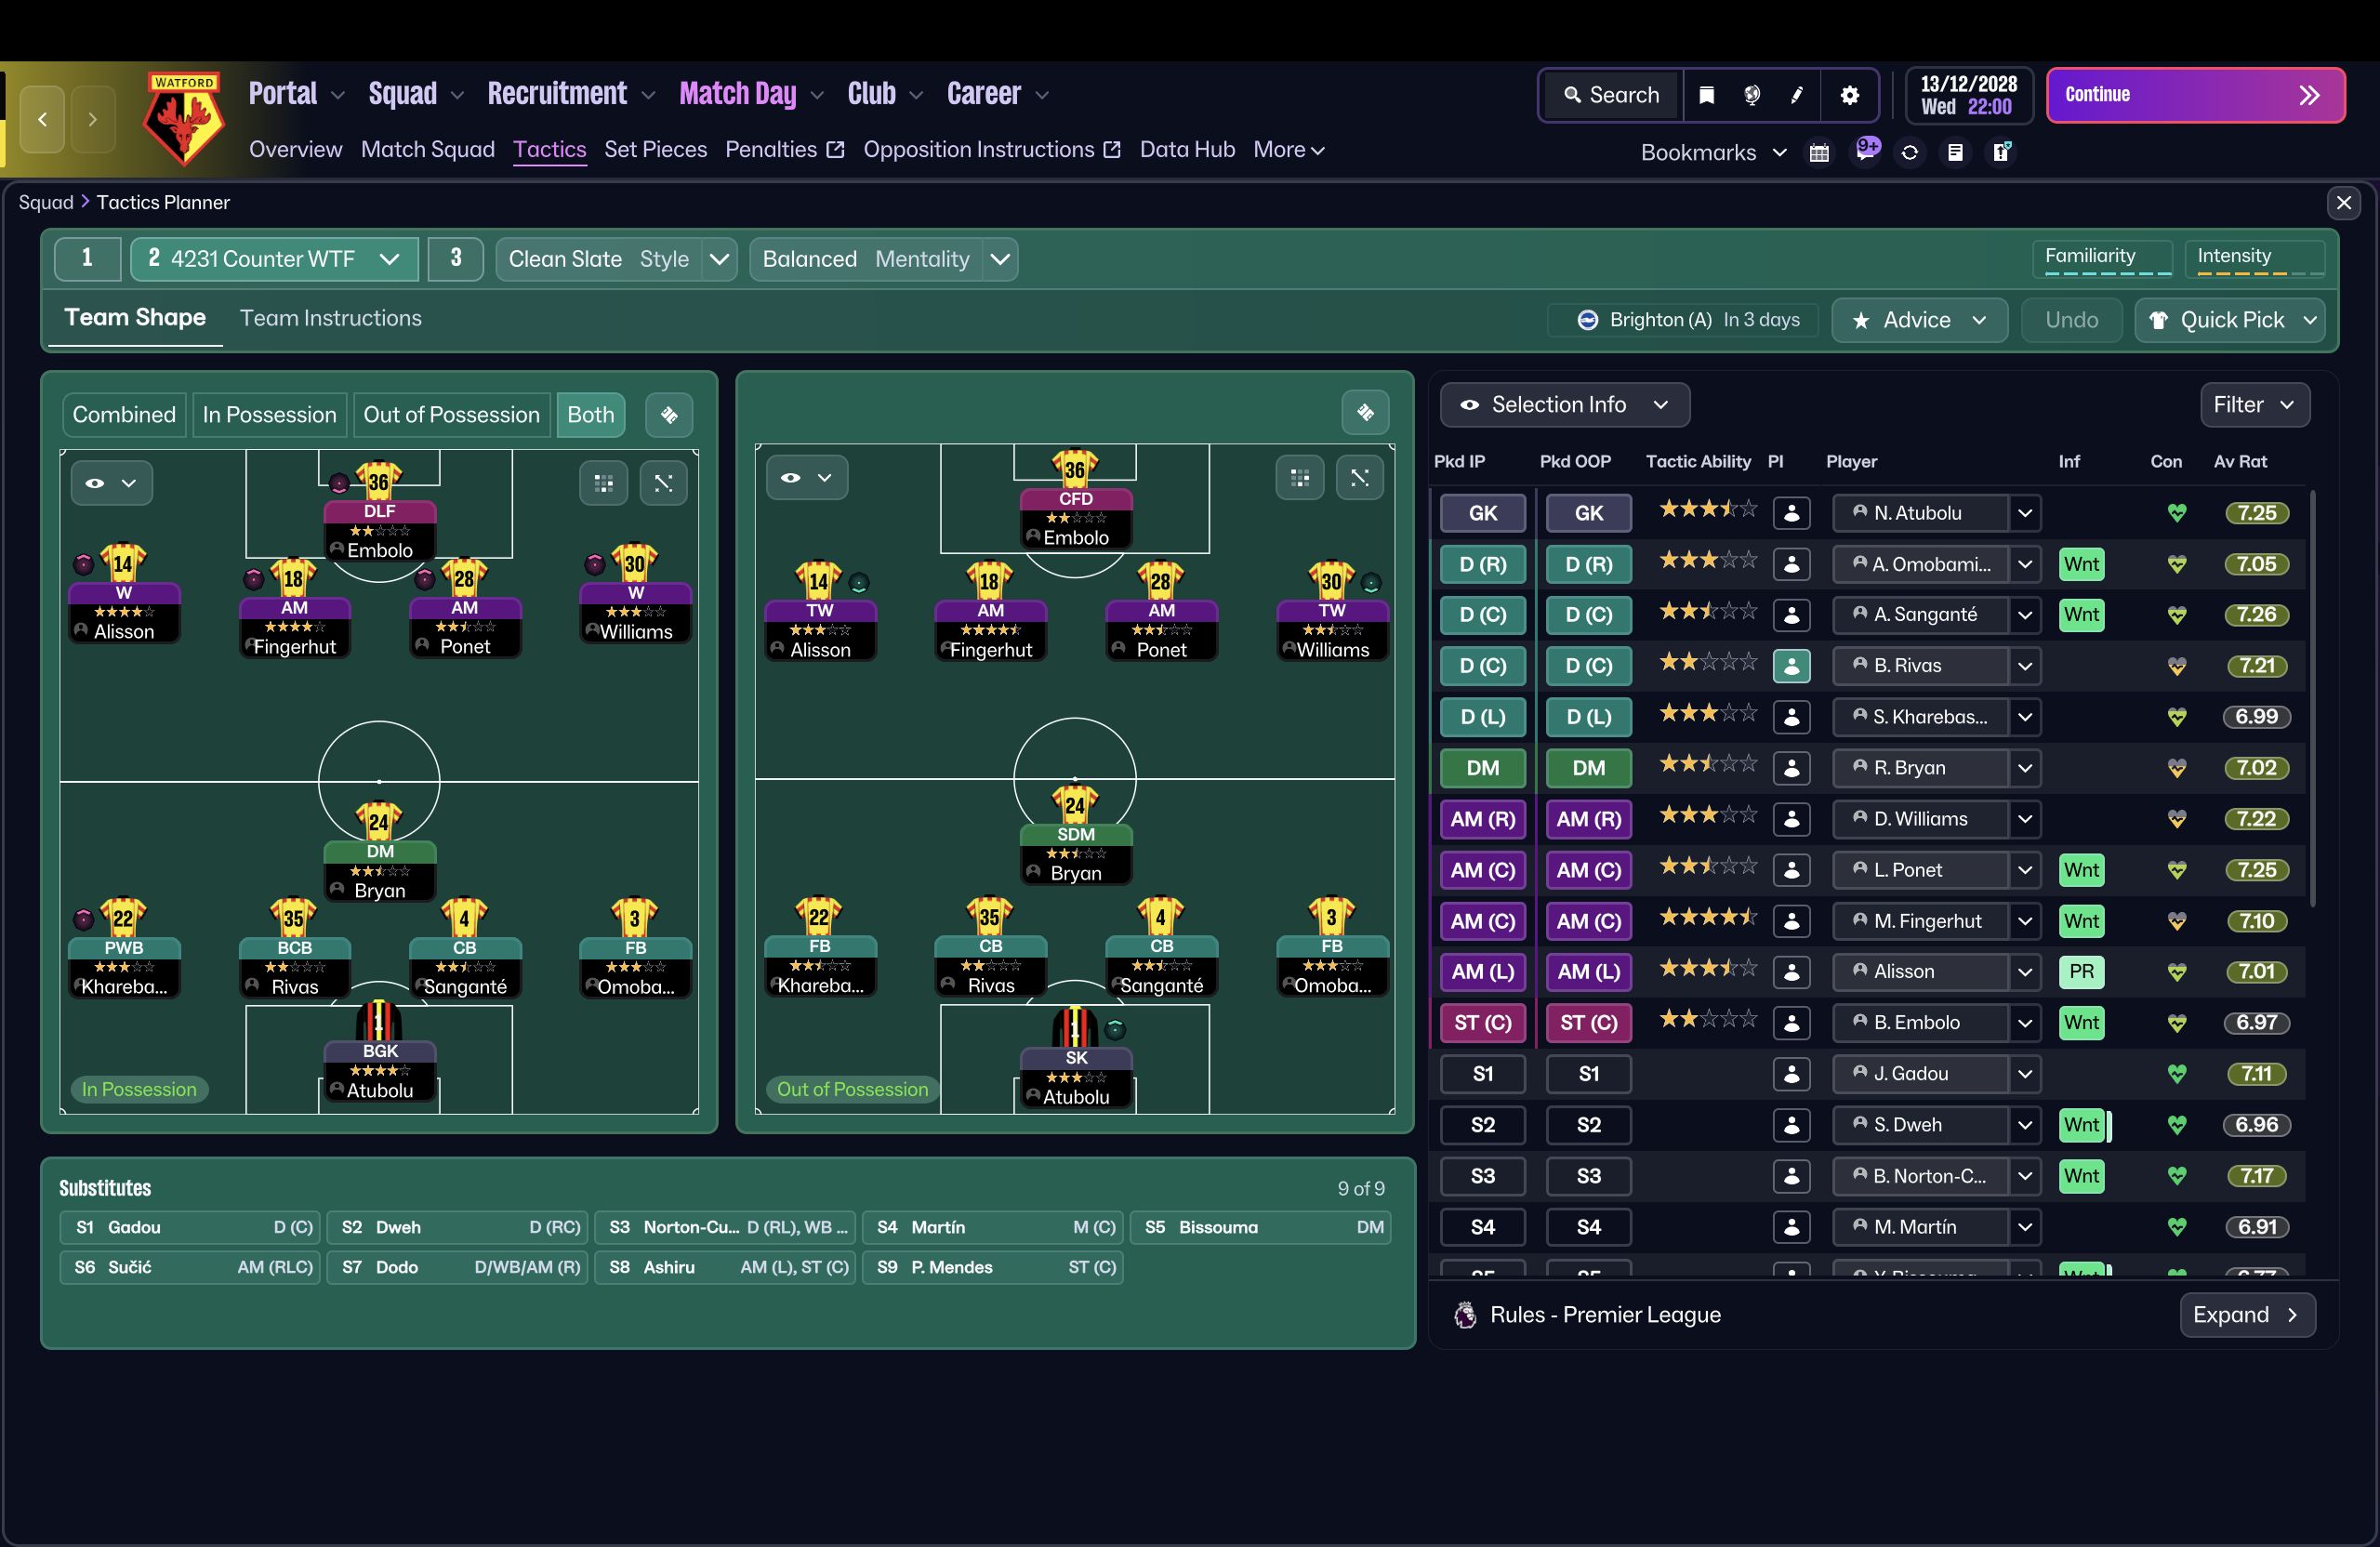Screen dimensions: 2380x1547
Task: Click the expand arrows icon on the Out of Possession pitch
Action: point(1360,478)
